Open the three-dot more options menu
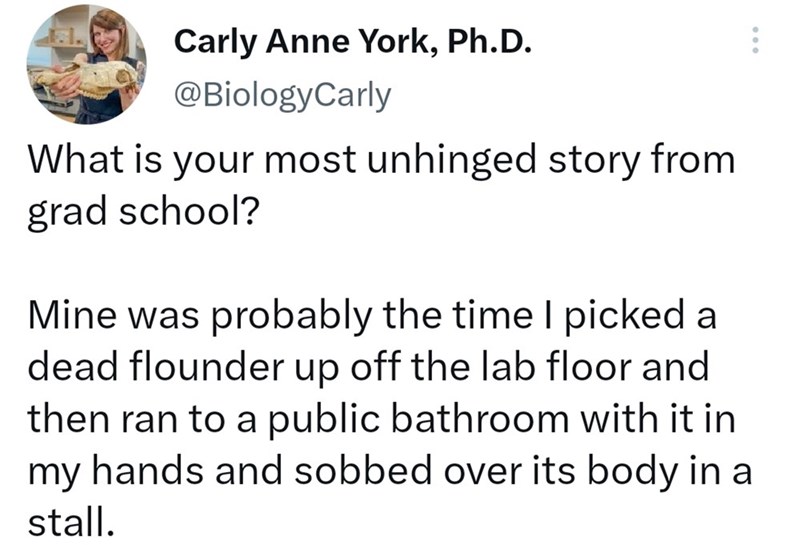 [755, 39]
